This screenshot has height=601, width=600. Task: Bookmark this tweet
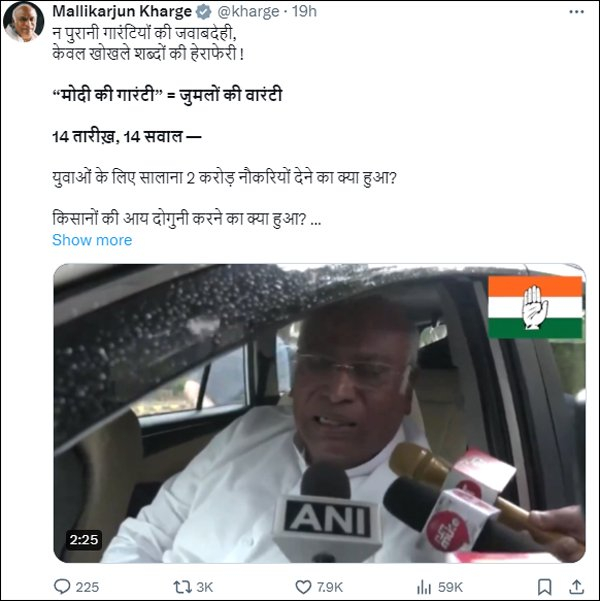click(544, 586)
